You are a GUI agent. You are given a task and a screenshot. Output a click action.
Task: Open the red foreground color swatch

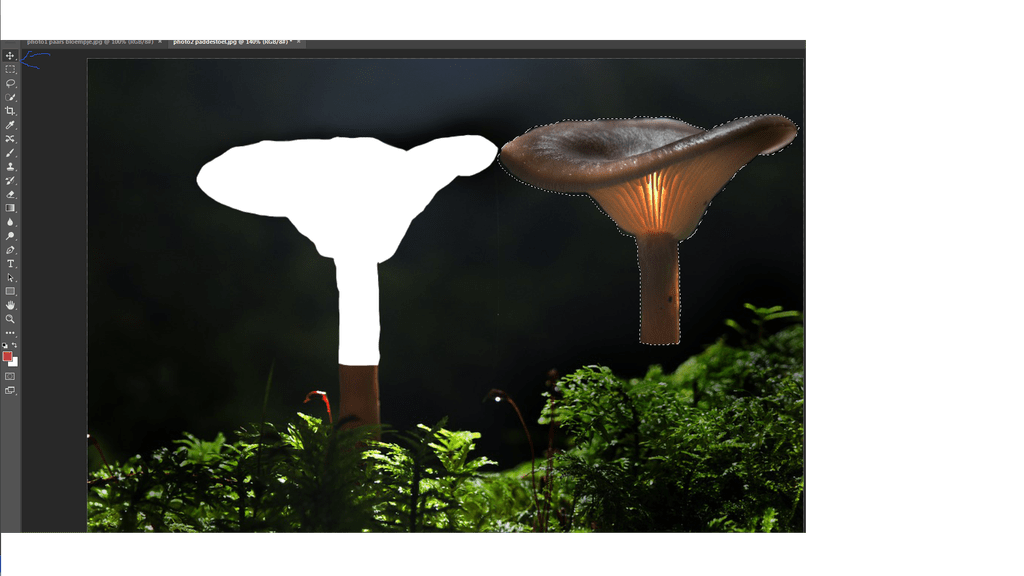[7, 356]
